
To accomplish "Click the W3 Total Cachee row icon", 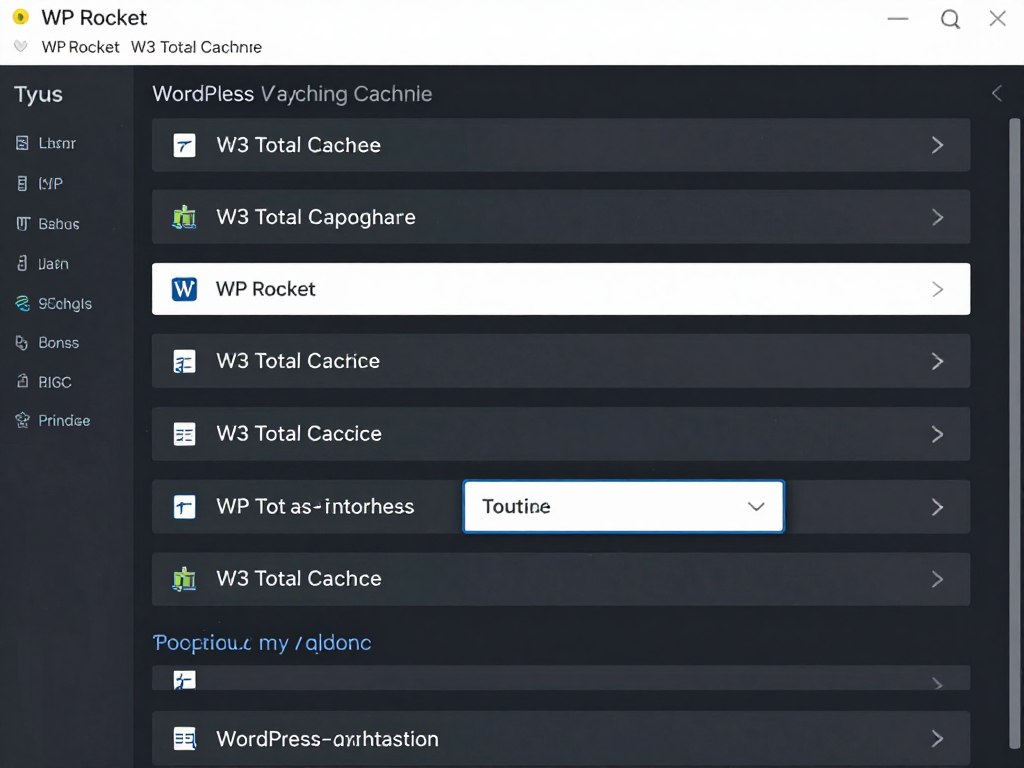I will [x=184, y=145].
